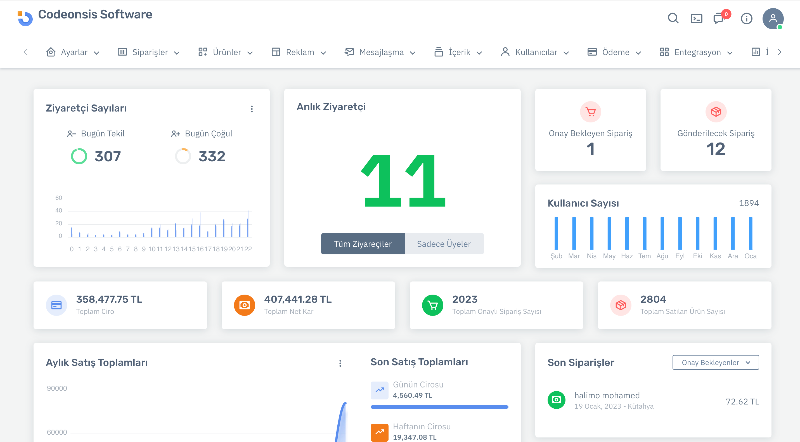Image resolution: width=800 pixels, height=442 pixels.
Task: Open the messages icon with red badge
Action: [x=719, y=18]
